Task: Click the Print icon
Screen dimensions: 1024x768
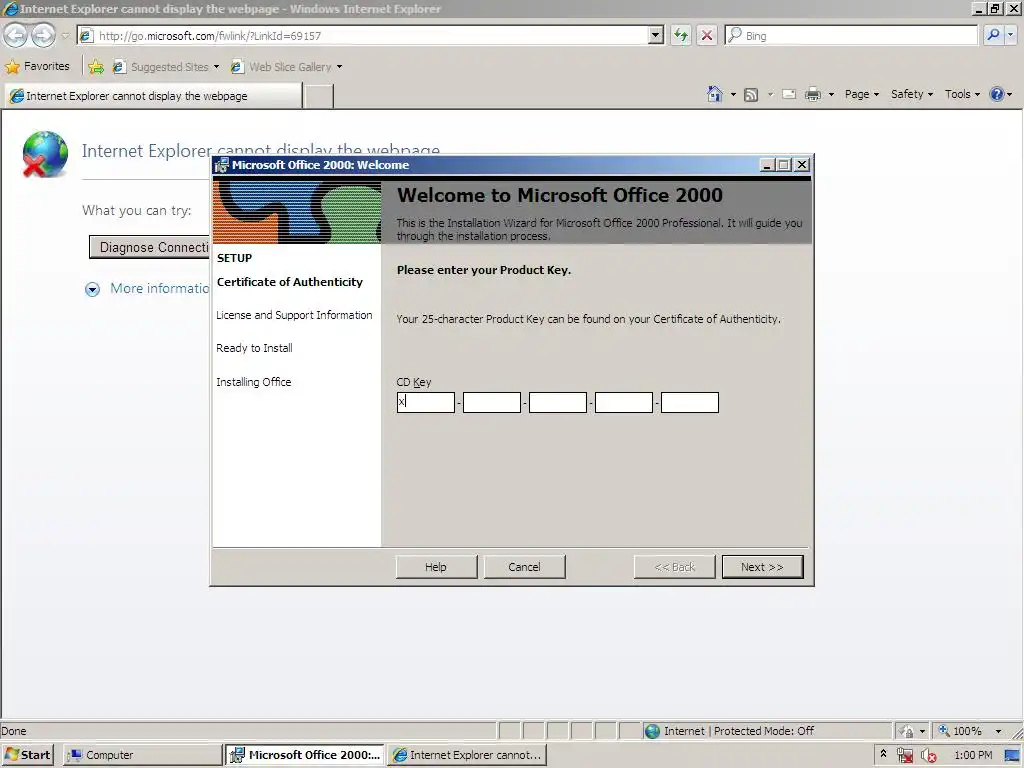Action: (812, 95)
